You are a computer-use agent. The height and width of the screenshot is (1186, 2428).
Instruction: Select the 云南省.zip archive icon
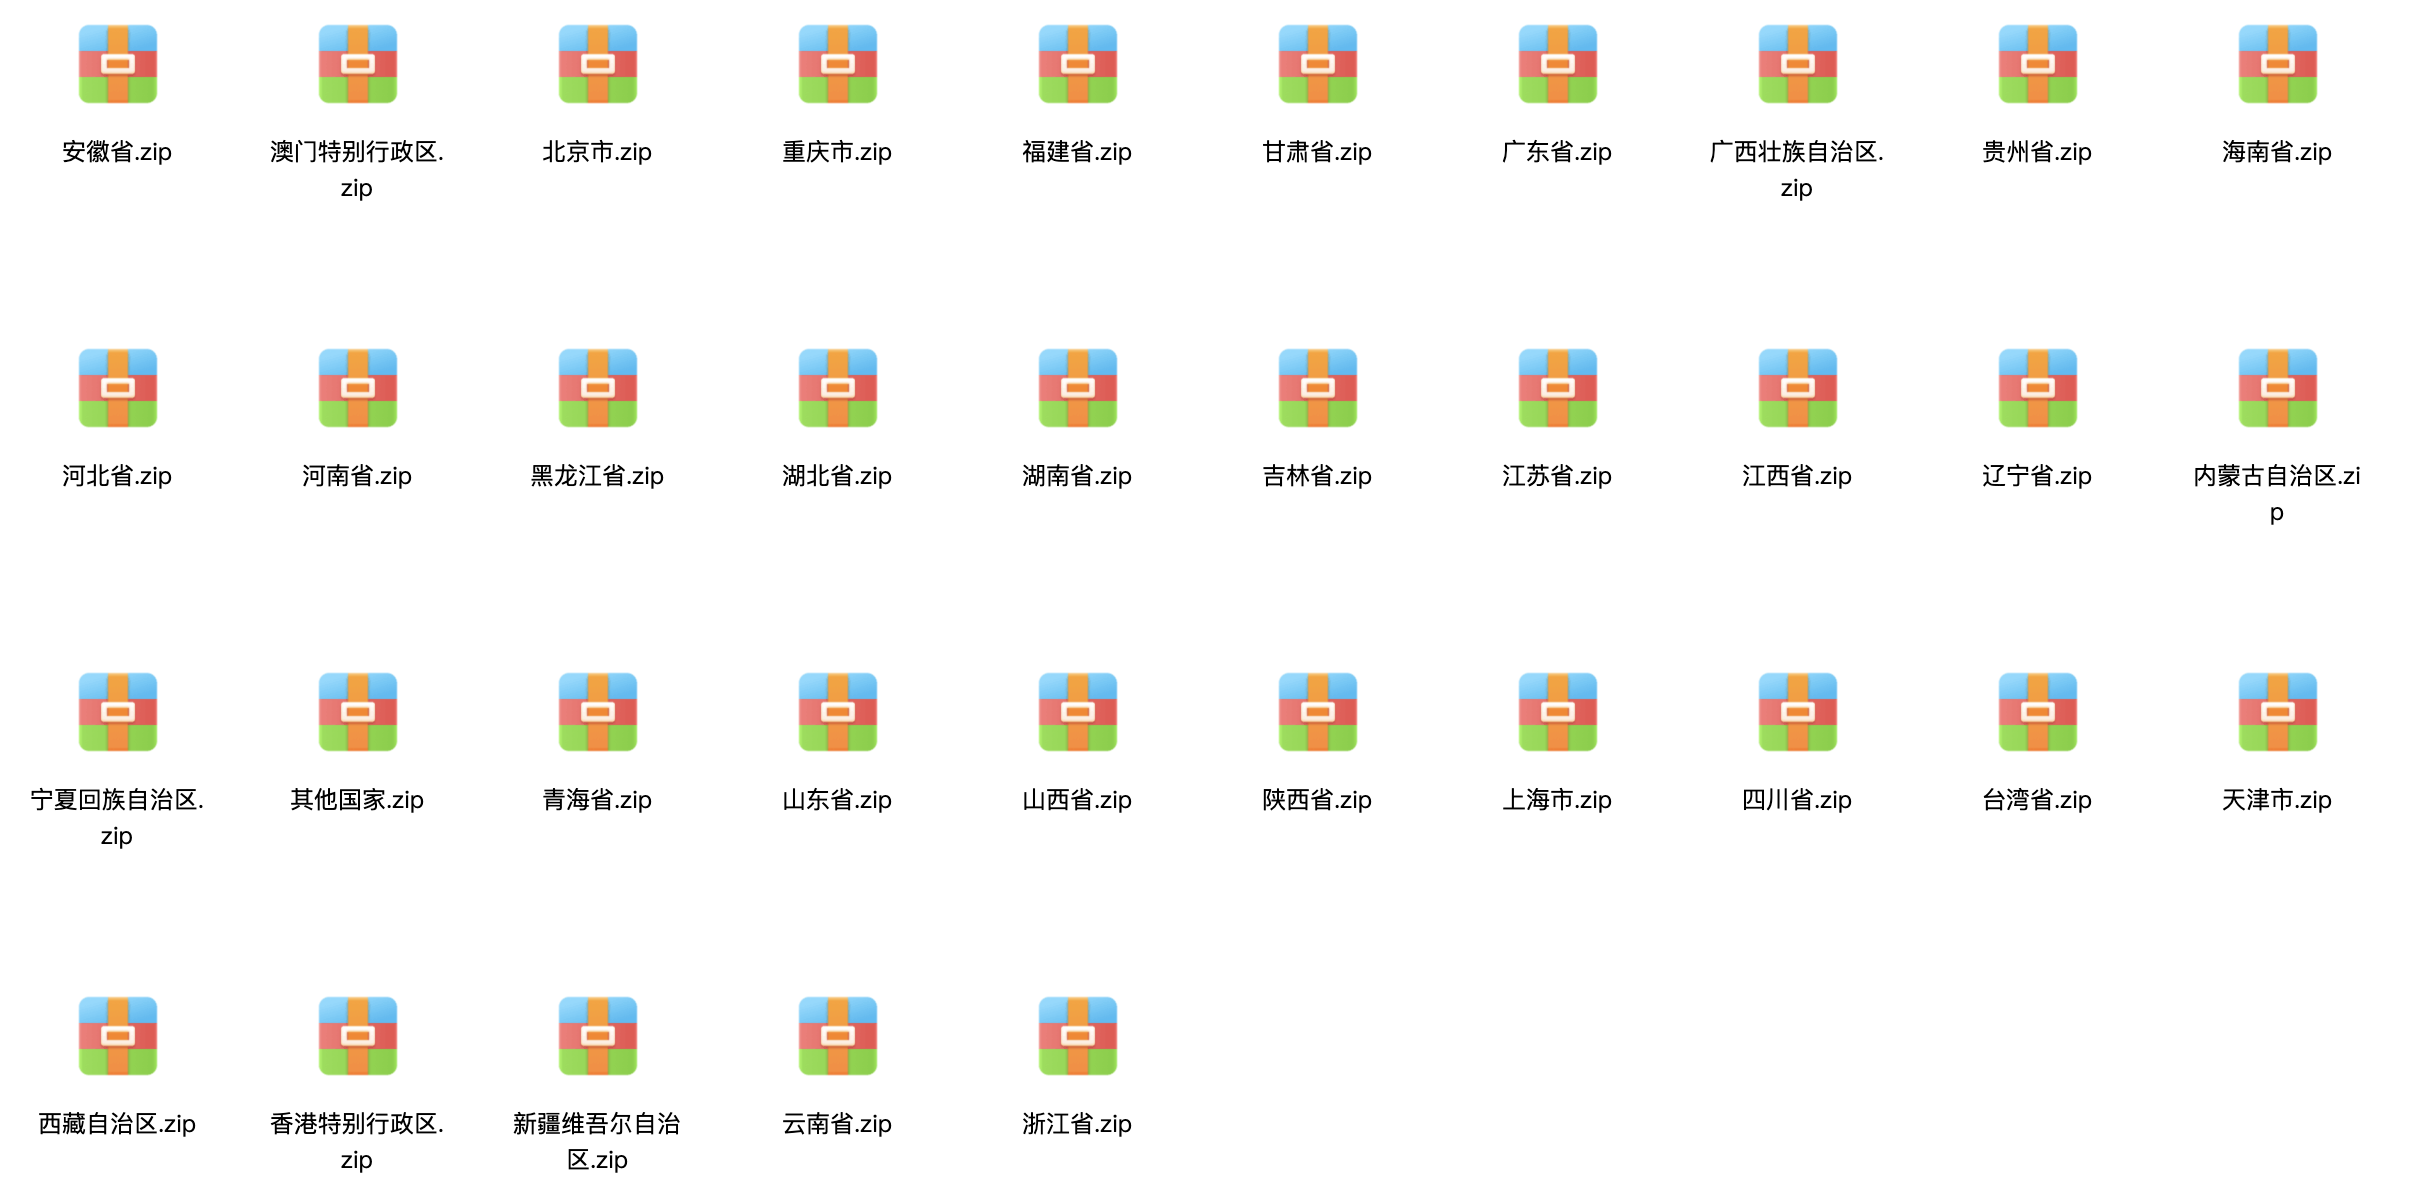click(837, 1036)
